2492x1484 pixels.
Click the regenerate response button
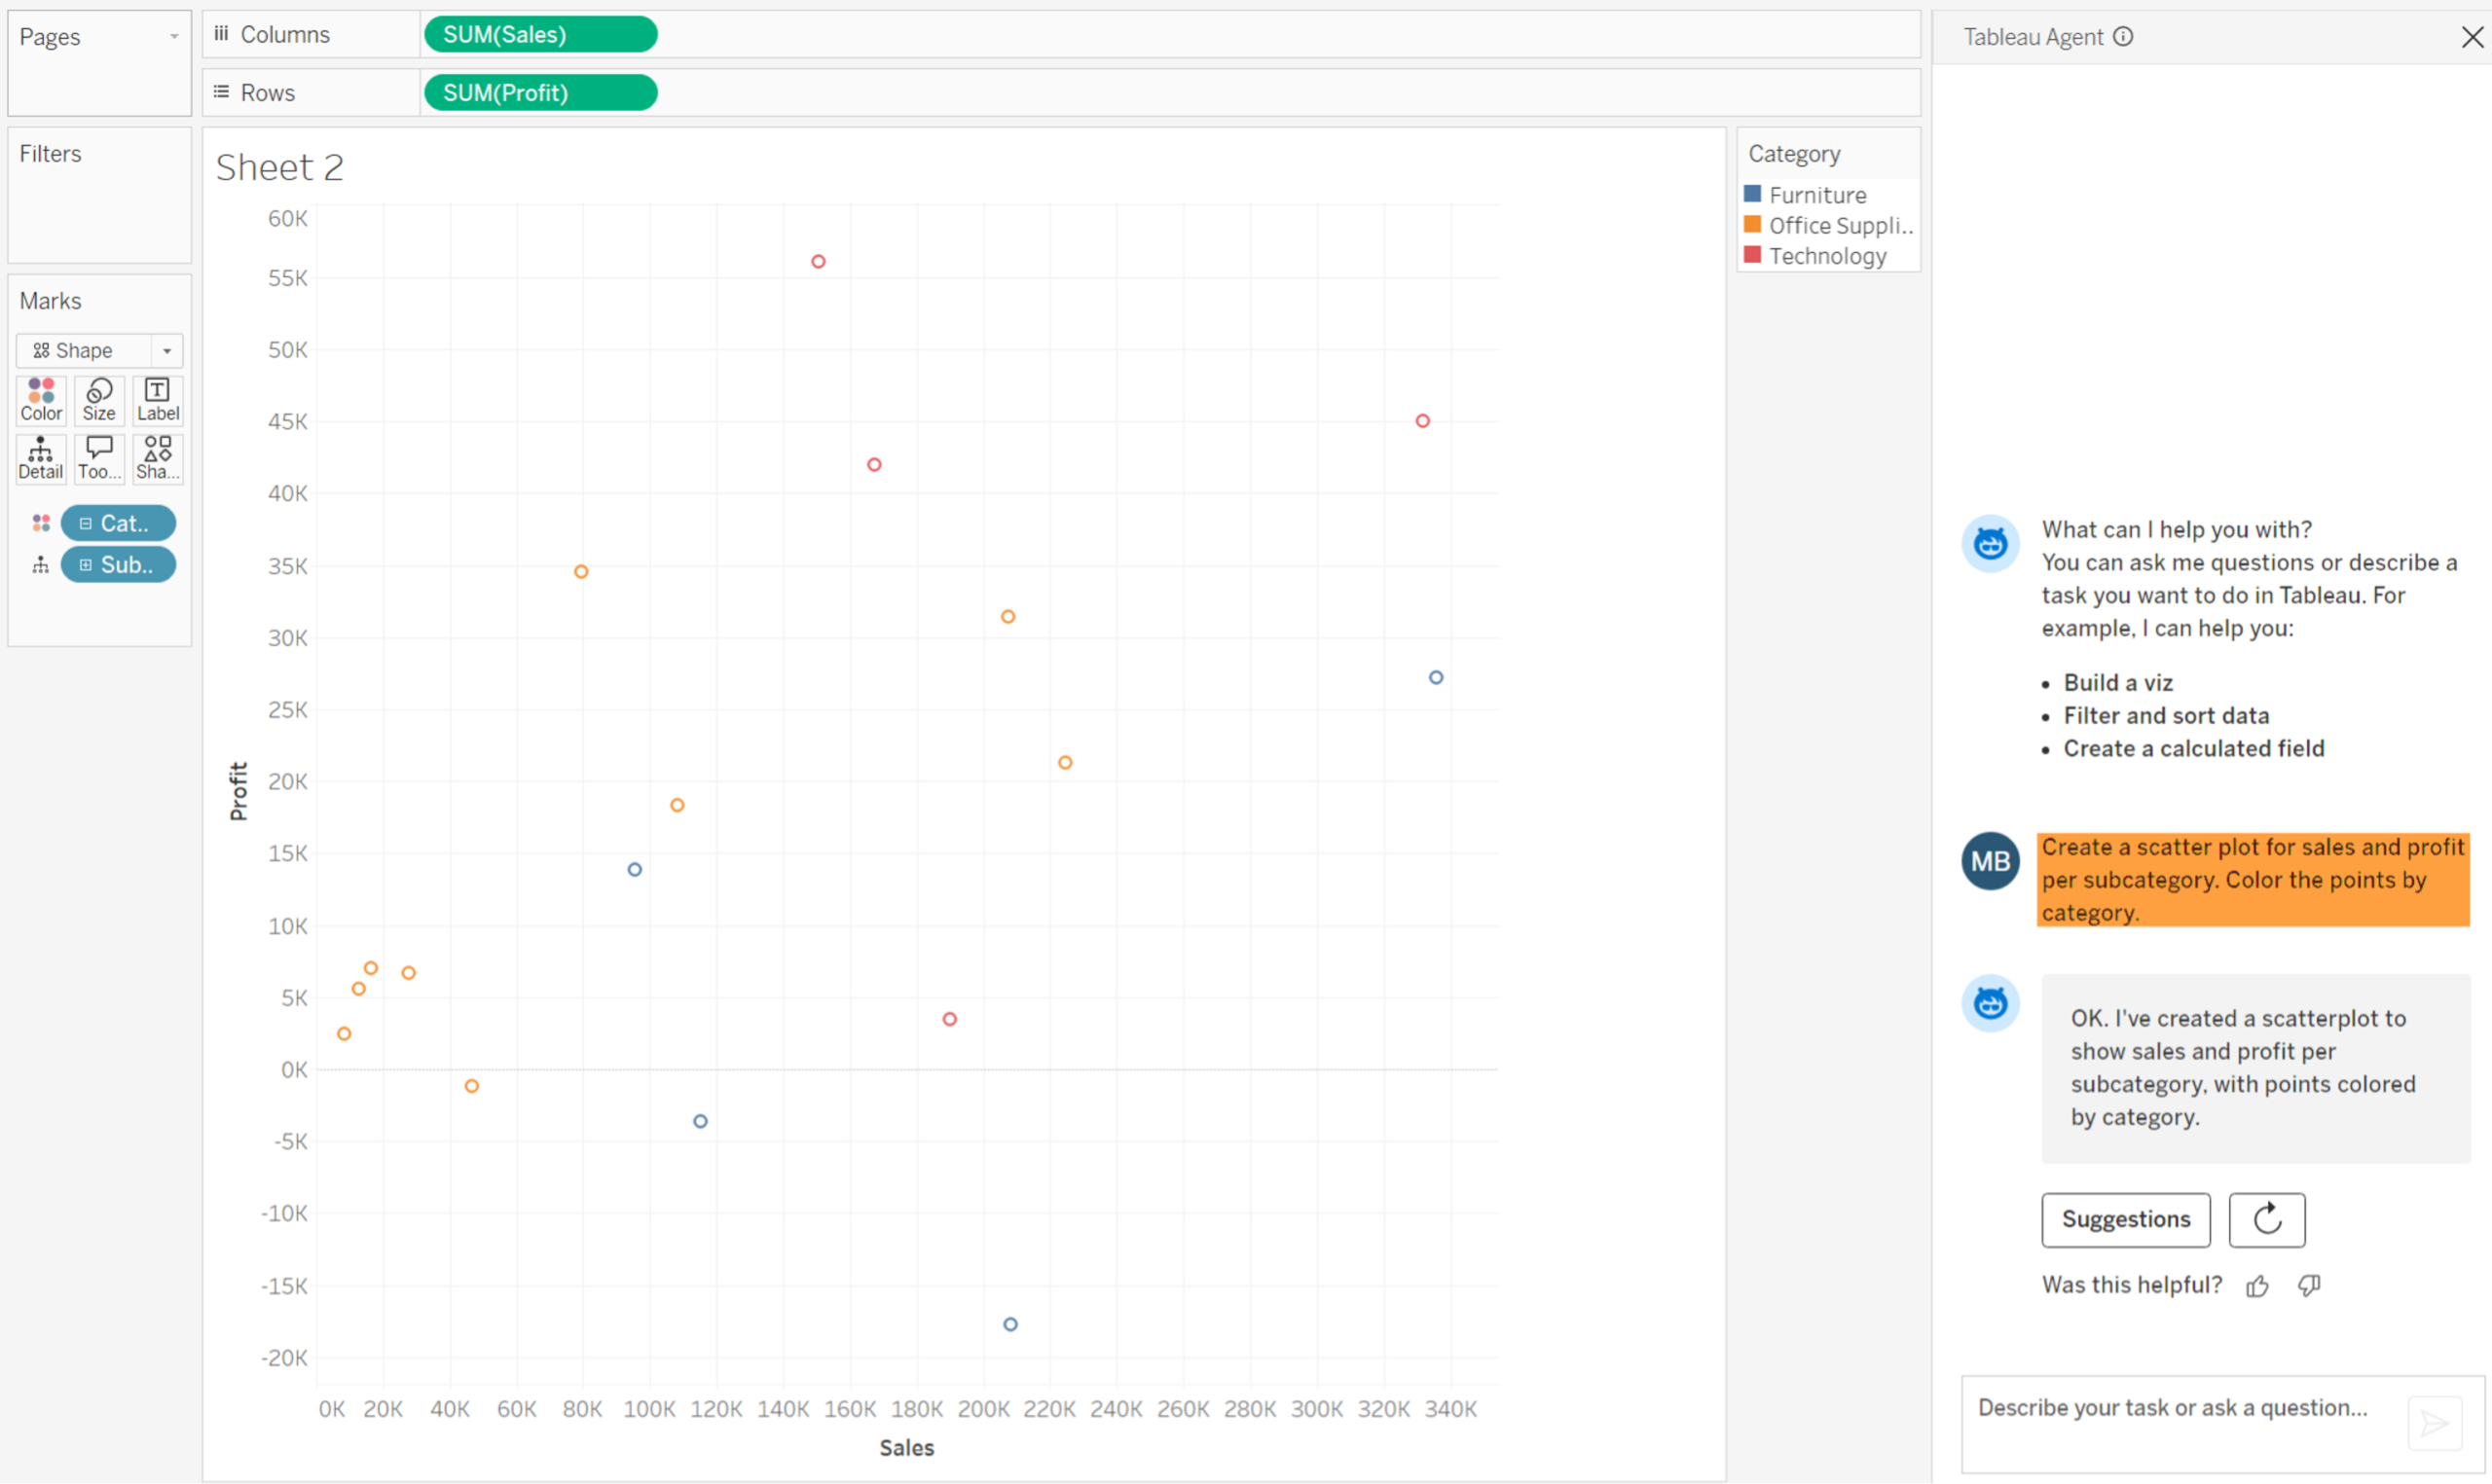(x=2266, y=1219)
